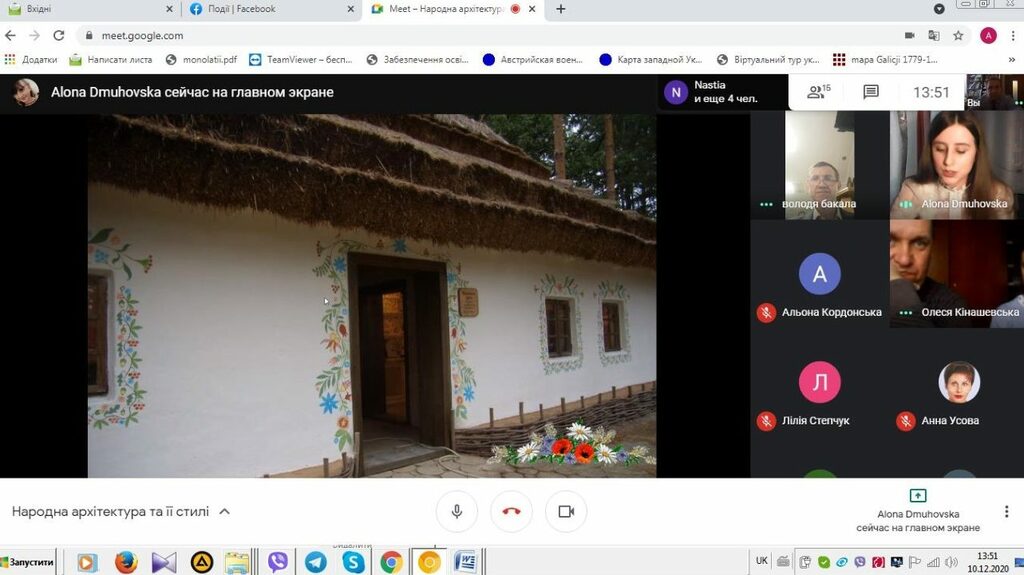Click the red hang up call button
The image size is (1024, 575).
[511, 511]
